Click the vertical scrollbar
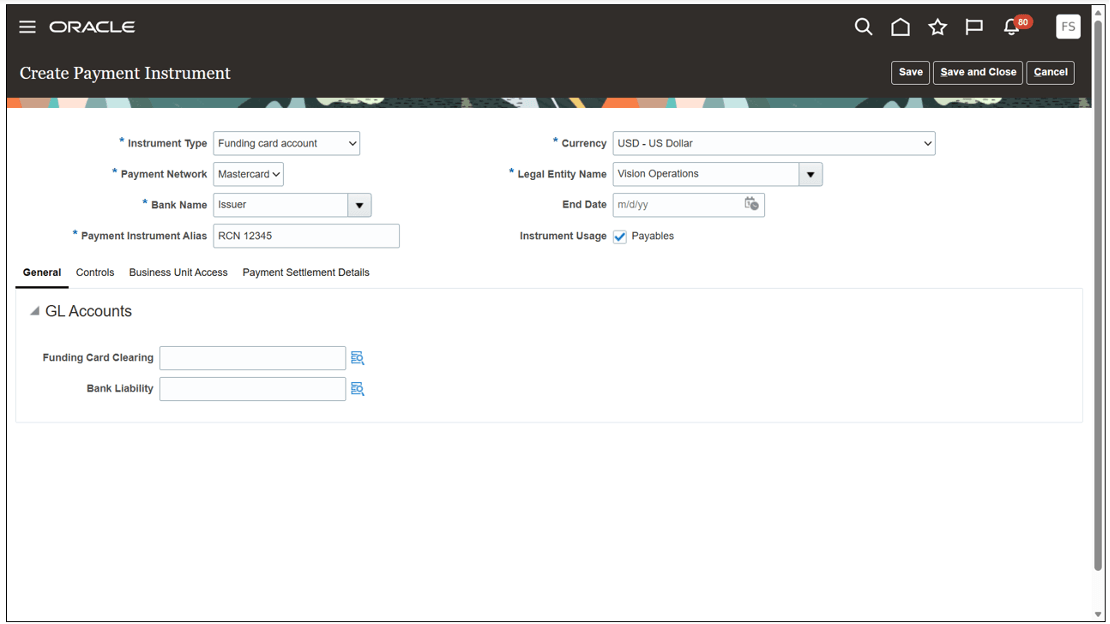This screenshot has width=1110, height=624. coord(1098,295)
